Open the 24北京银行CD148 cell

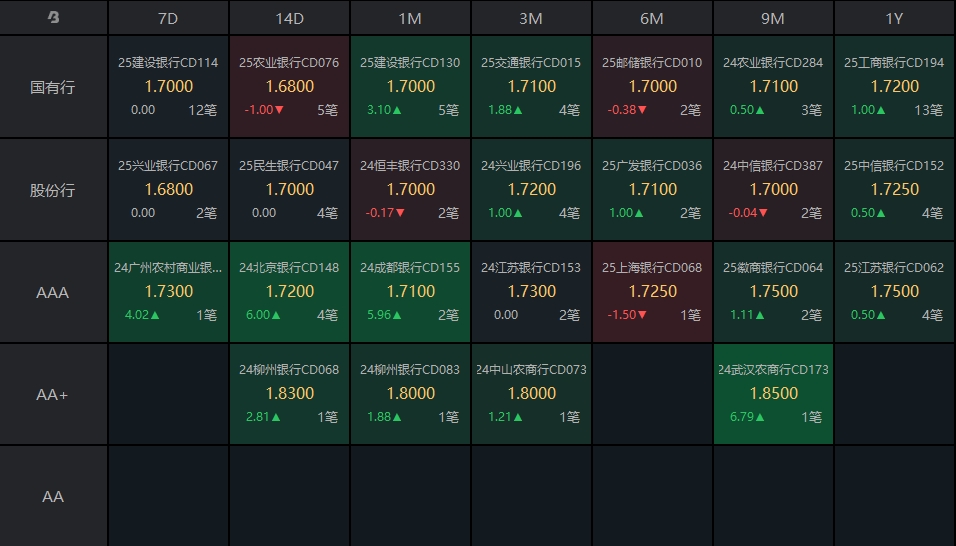(x=289, y=292)
